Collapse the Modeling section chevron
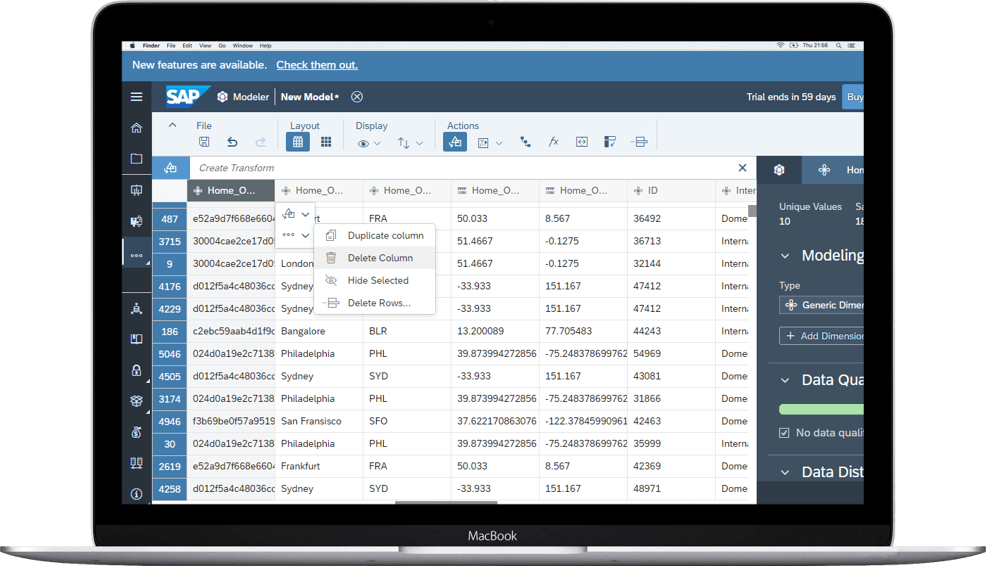 (785, 256)
